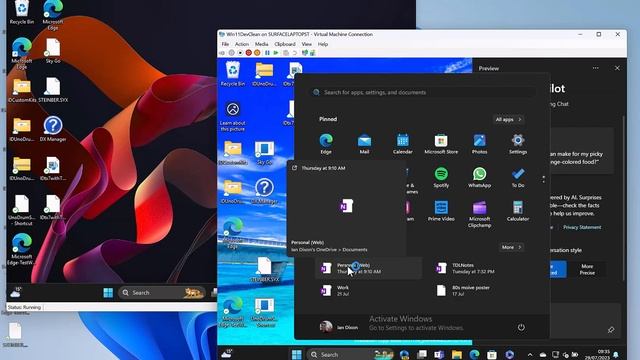Click the notification bell in VM taskbar
The image size is (640, 360).
tap(616, 355)
